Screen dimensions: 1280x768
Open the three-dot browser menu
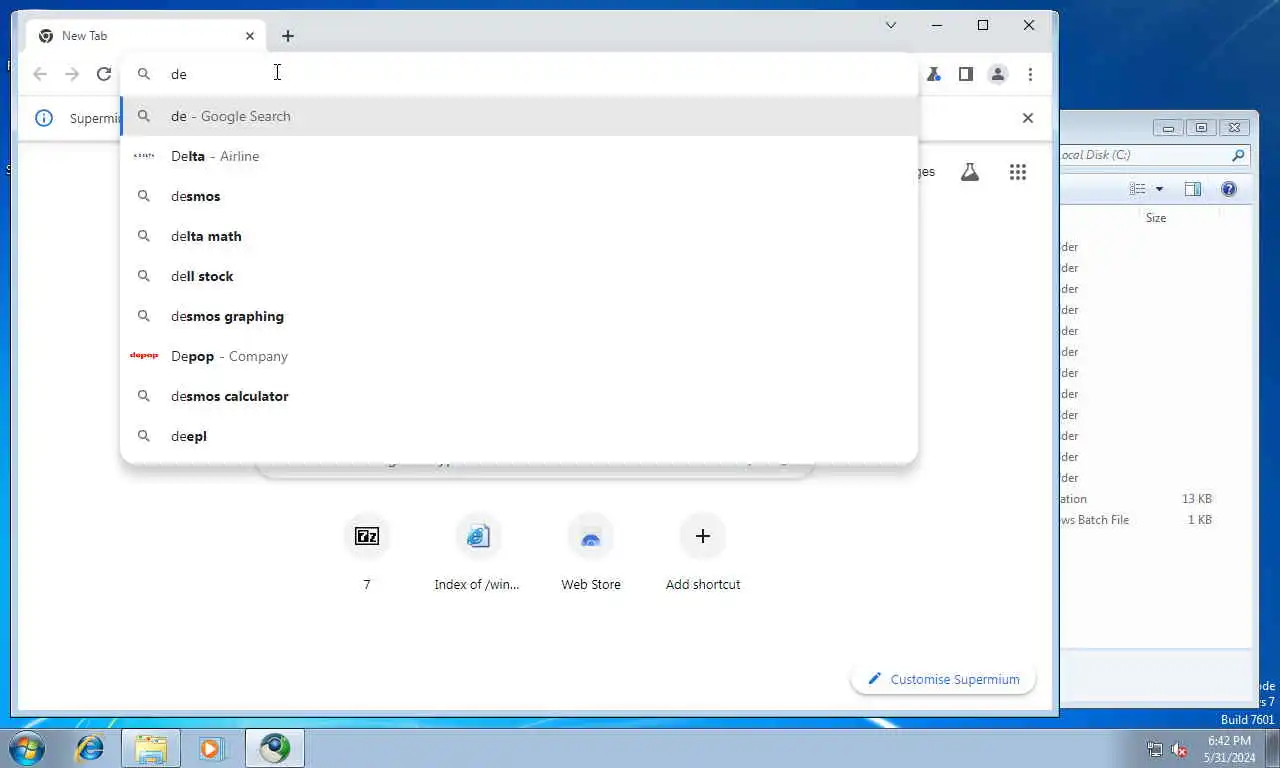pyautogui.click(x=1030, y=74)
